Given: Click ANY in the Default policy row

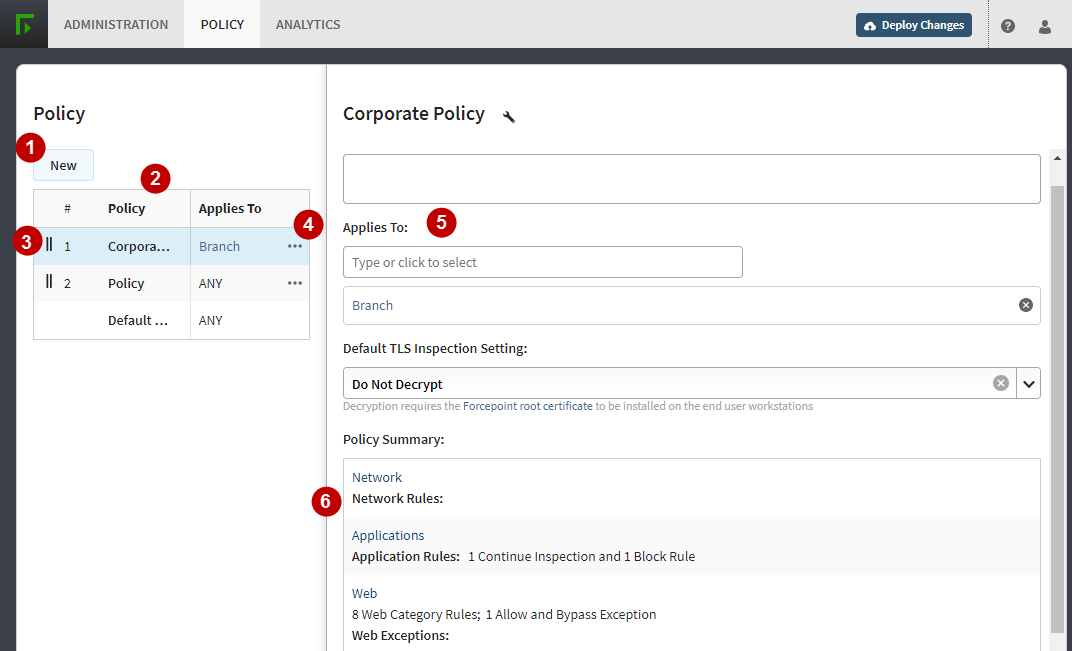Looking at the screenshot, I should click(211, 320).
